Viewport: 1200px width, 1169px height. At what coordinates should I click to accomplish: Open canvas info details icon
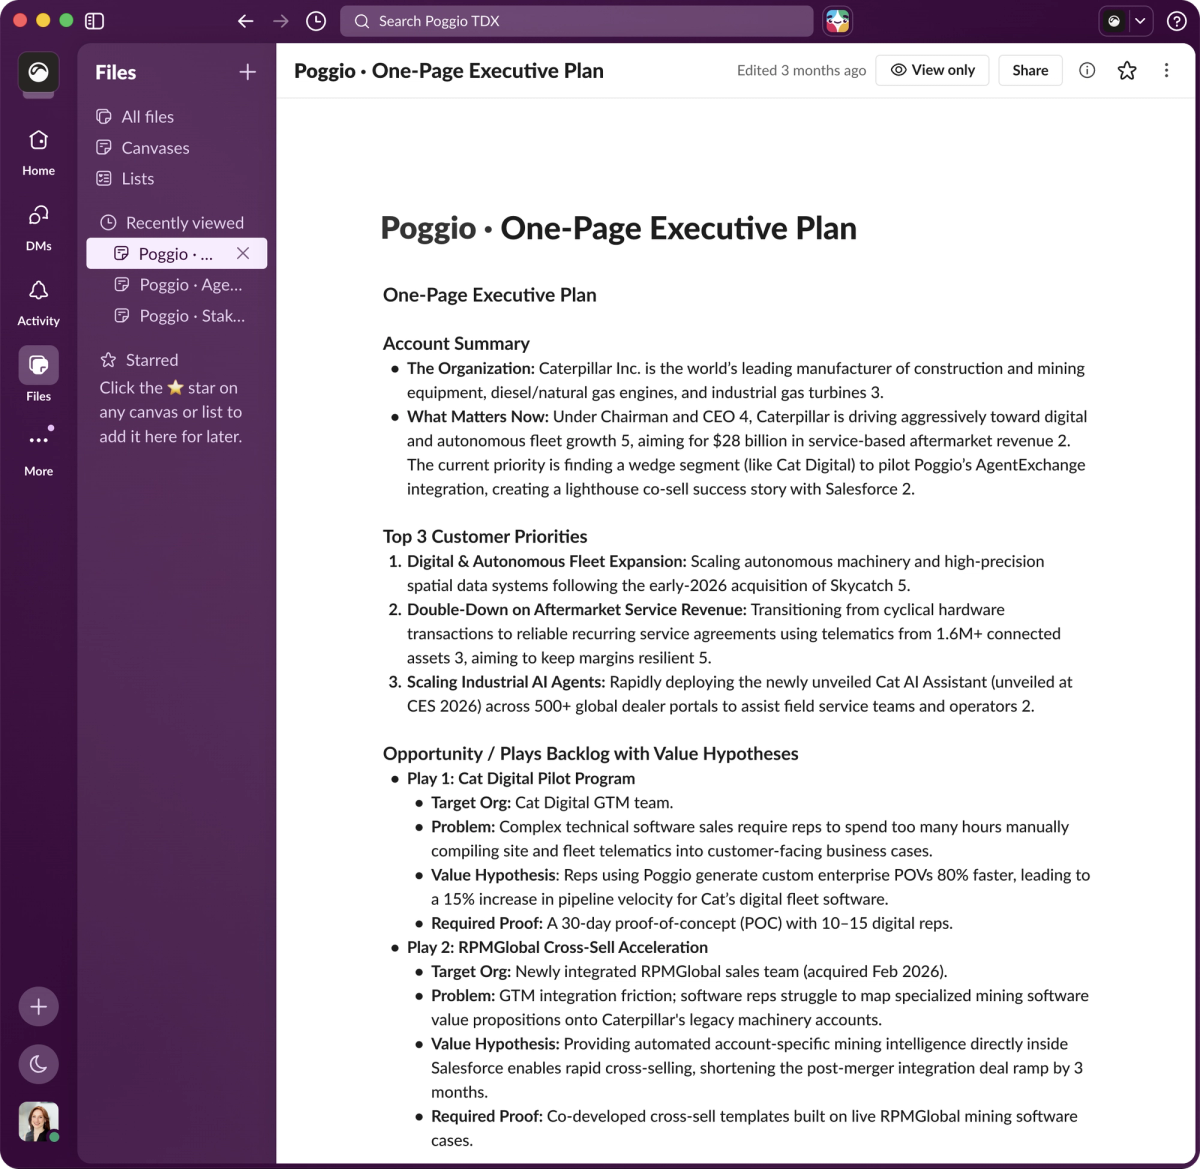point(1087,70)
